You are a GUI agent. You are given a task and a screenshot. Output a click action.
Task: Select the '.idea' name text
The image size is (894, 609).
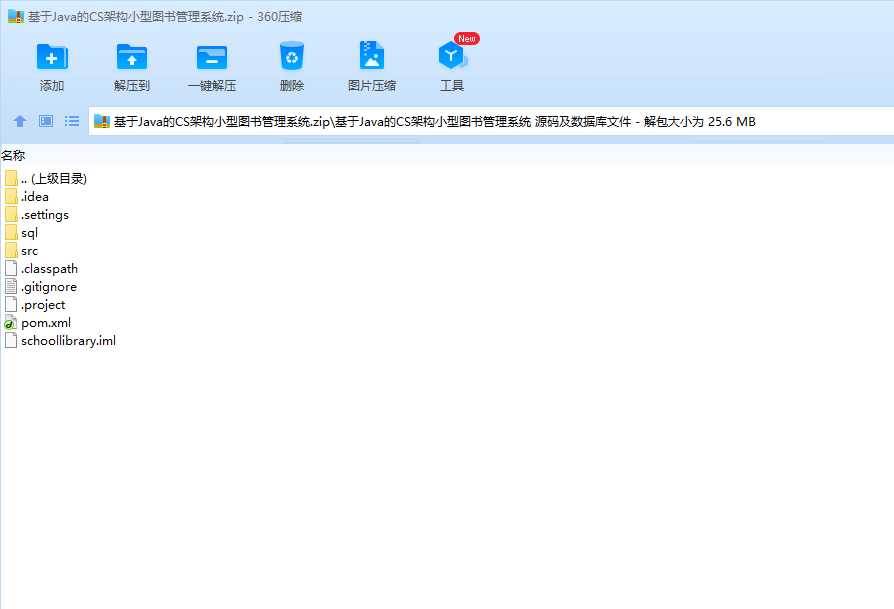(x=35, y=197)
